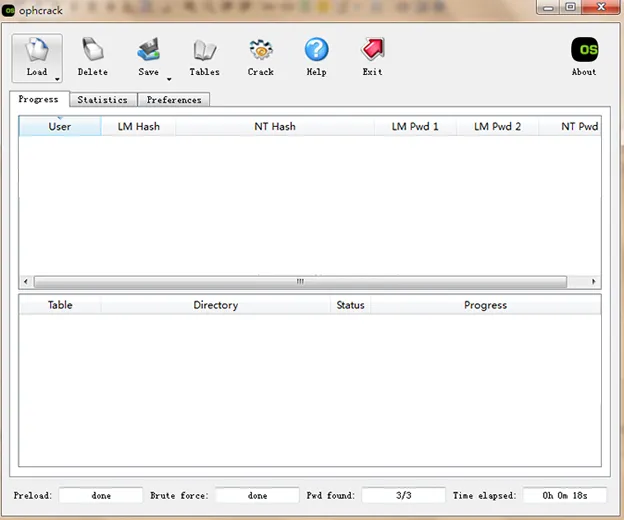624x520 pixels.
Task: Click the Status column header
Action: pos(350,305)
